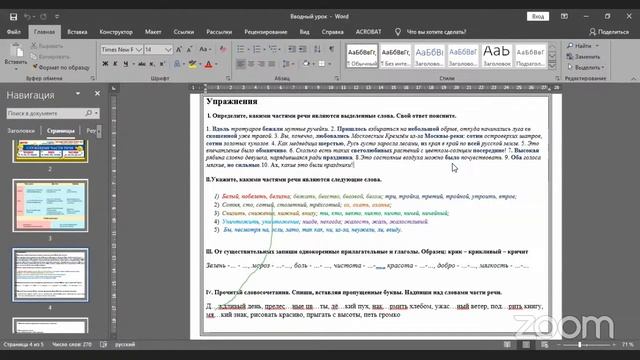Apply subscript formatting
Viewport: 640px width, 360px height.
[x=151, y=64]
